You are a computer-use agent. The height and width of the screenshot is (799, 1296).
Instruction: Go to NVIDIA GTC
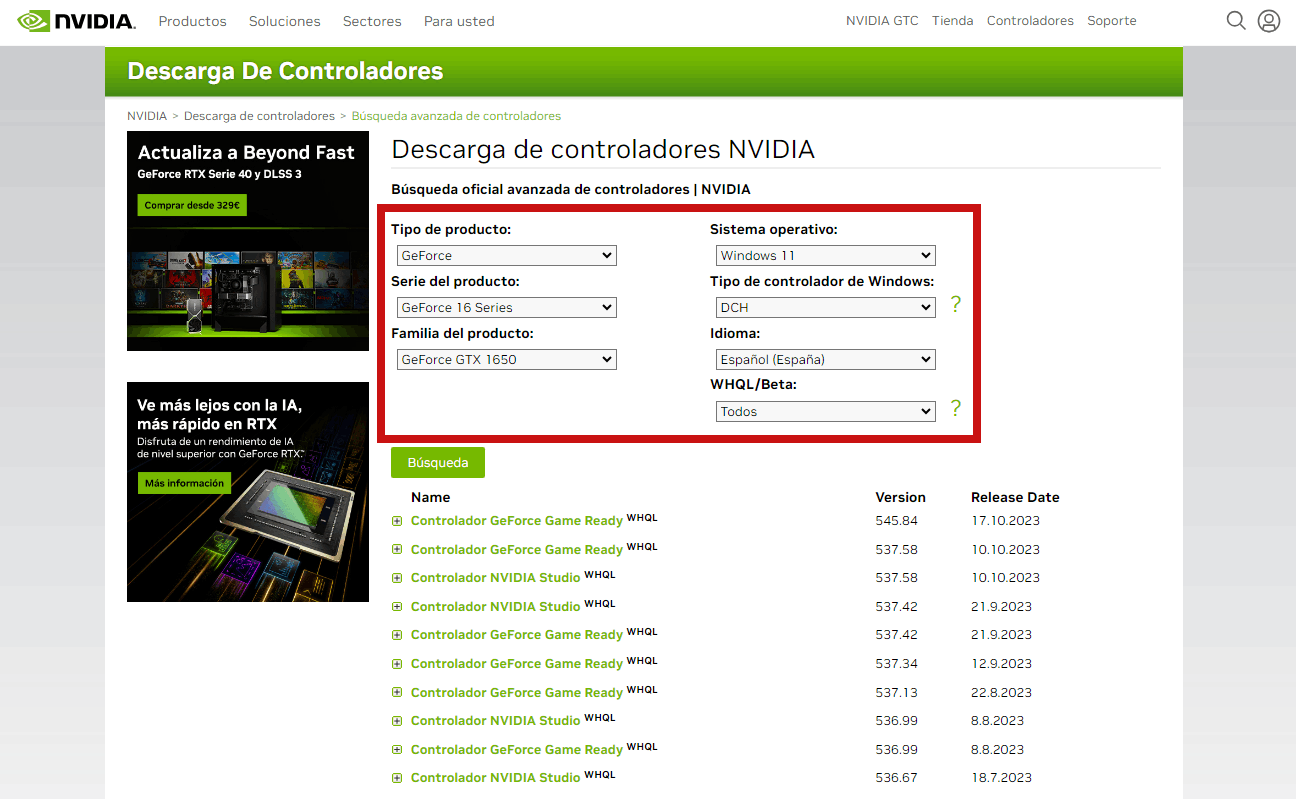tap(882, 21)
